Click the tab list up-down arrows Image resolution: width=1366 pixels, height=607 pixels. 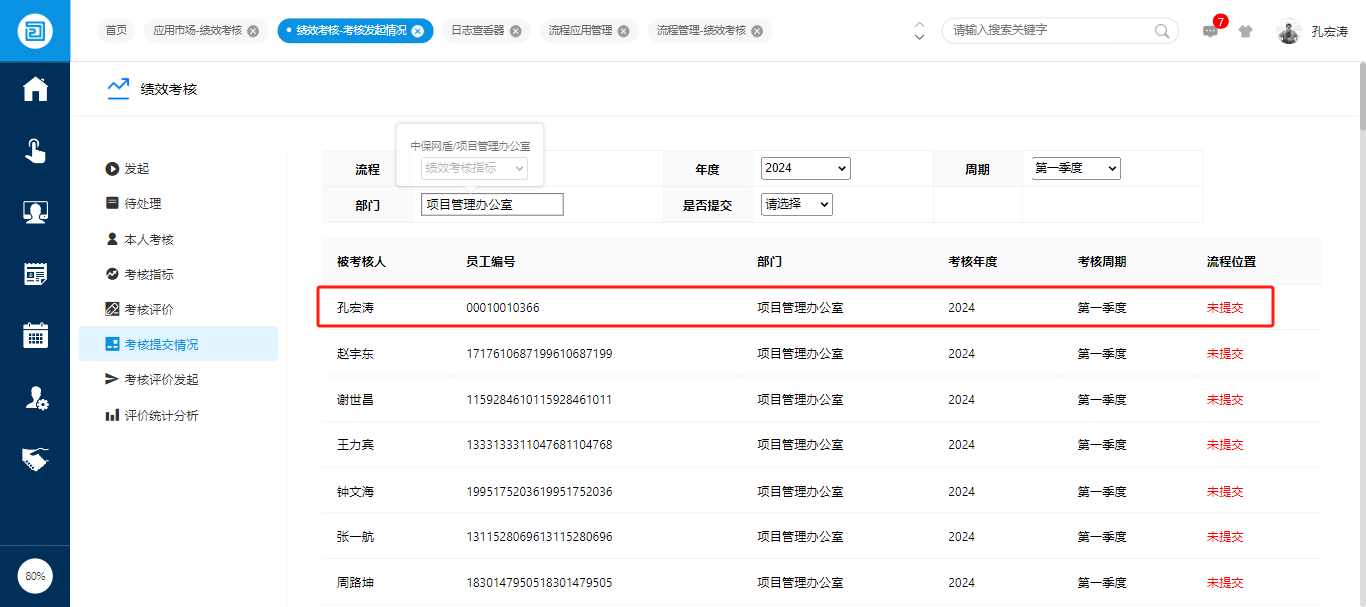[920, 31]
